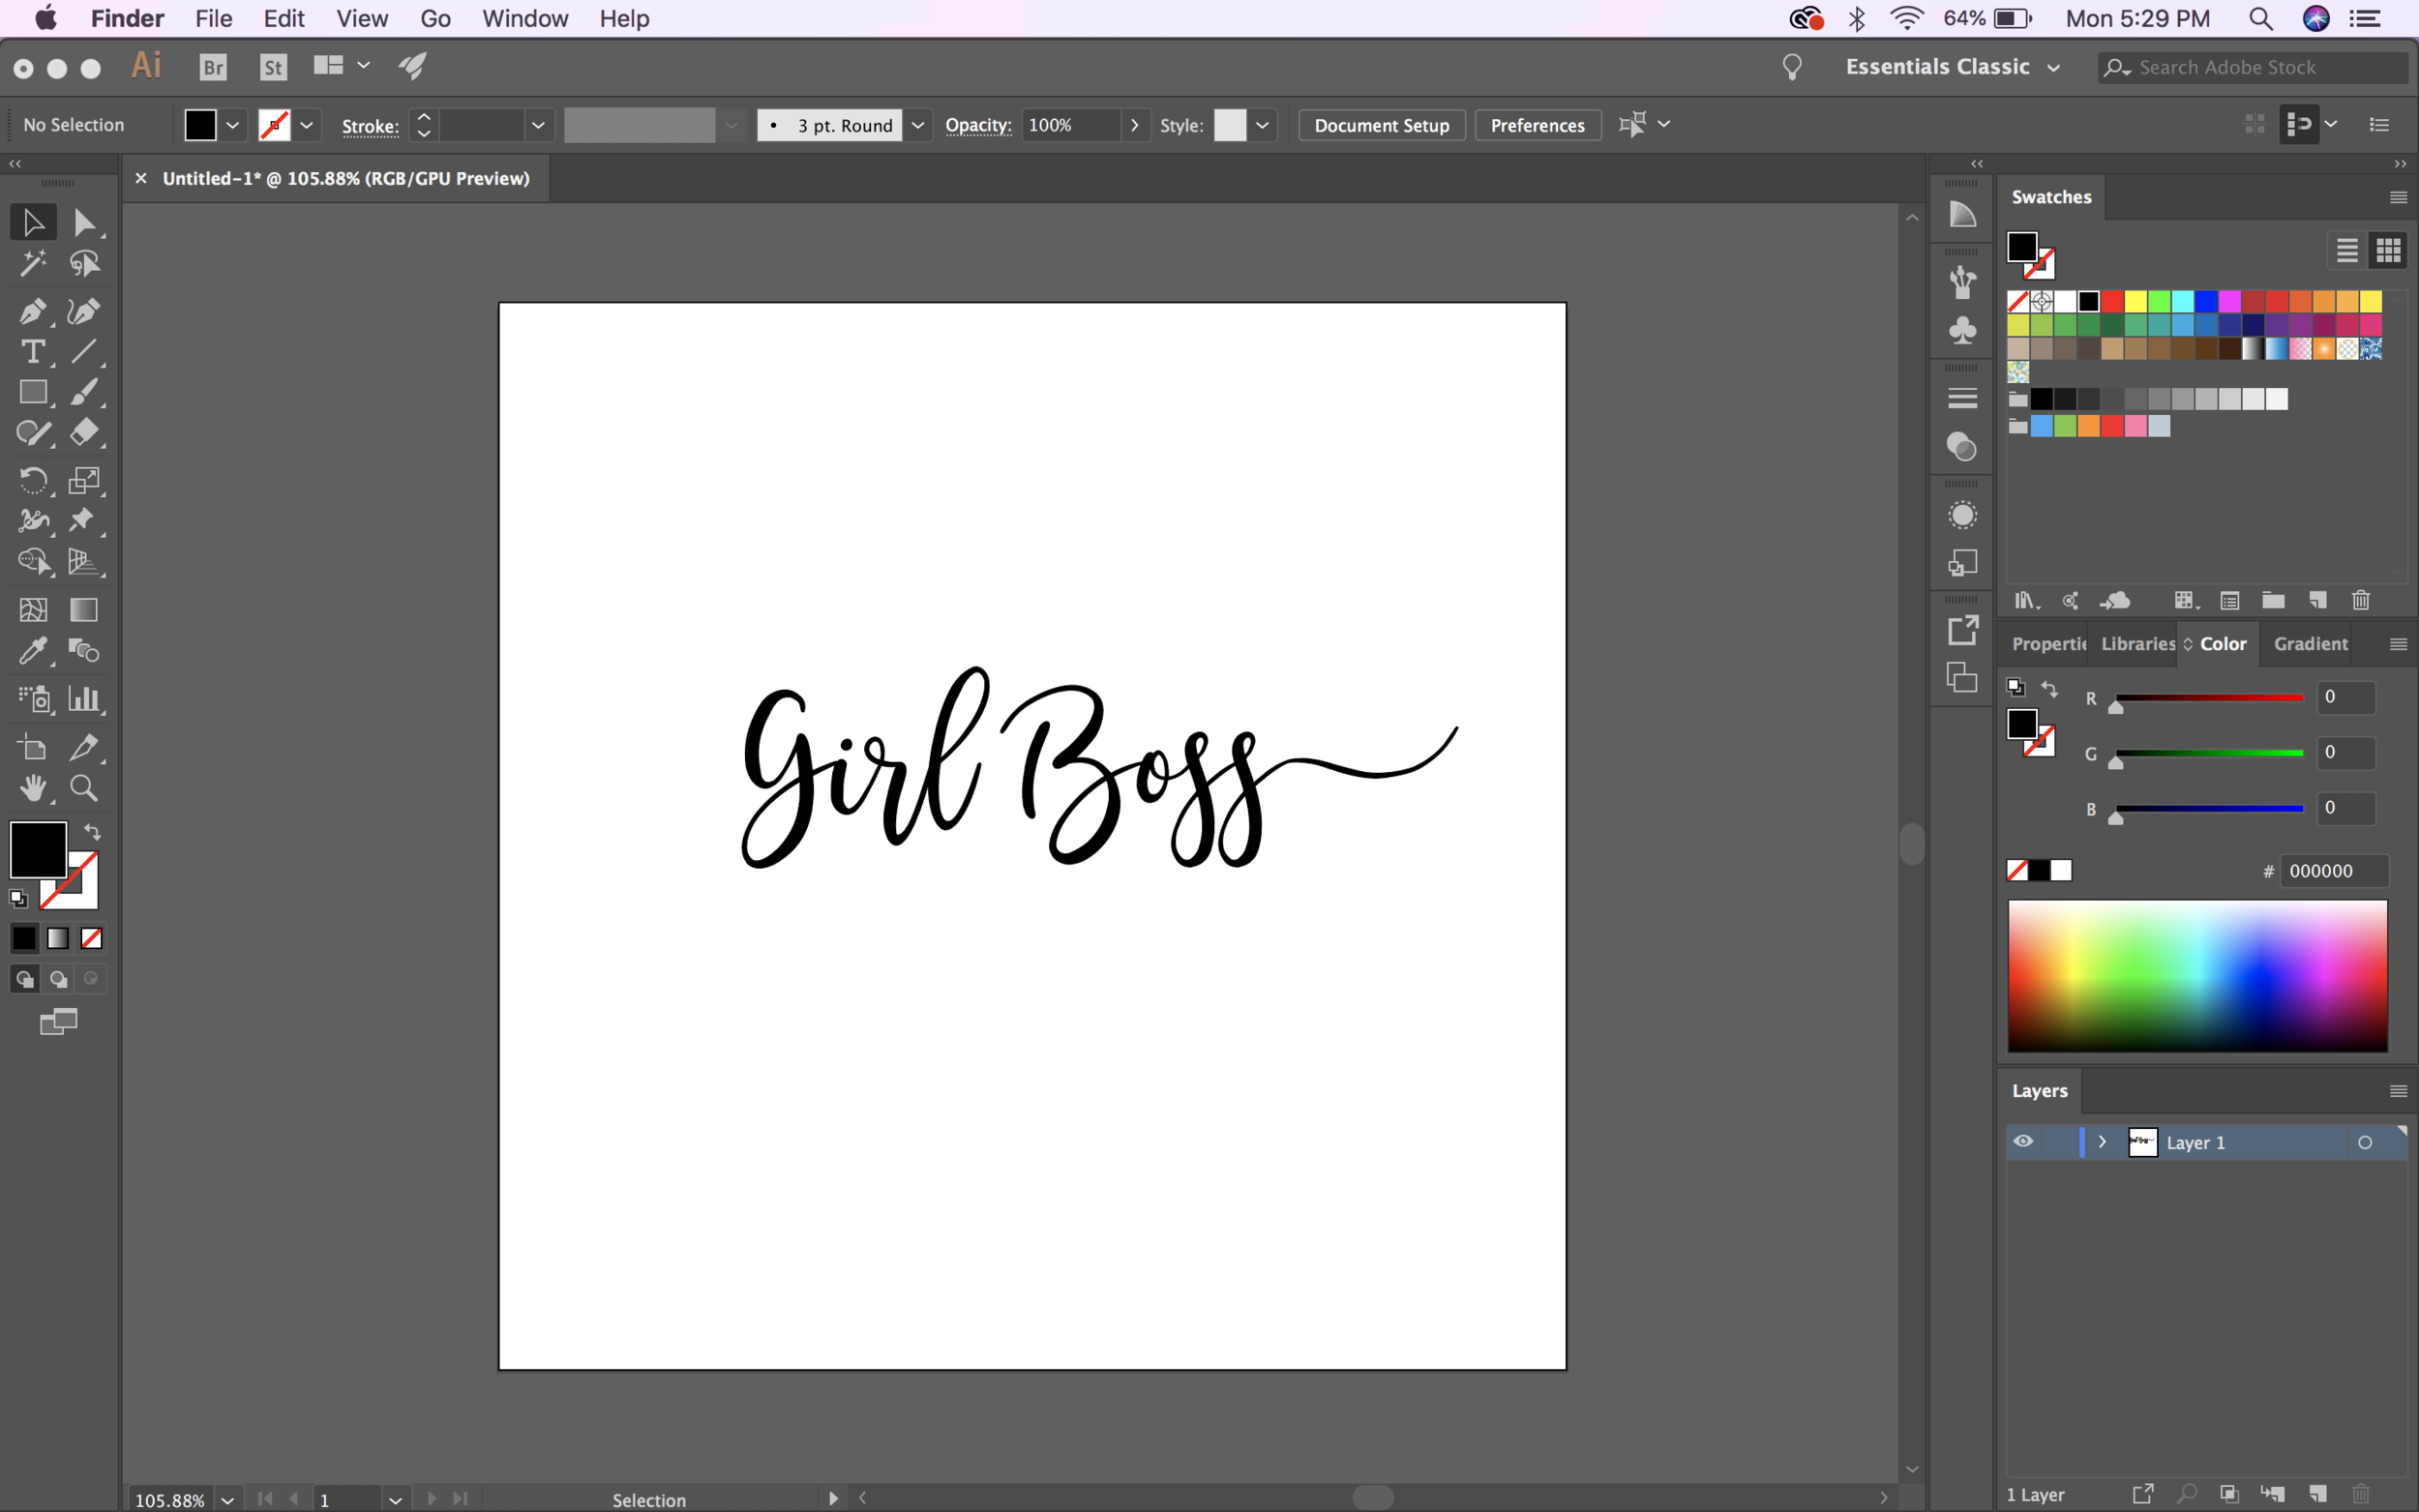The image size is (2419, 1512).
Task: Choose the Magic Wand tool
Action: [x=33, y=264]
